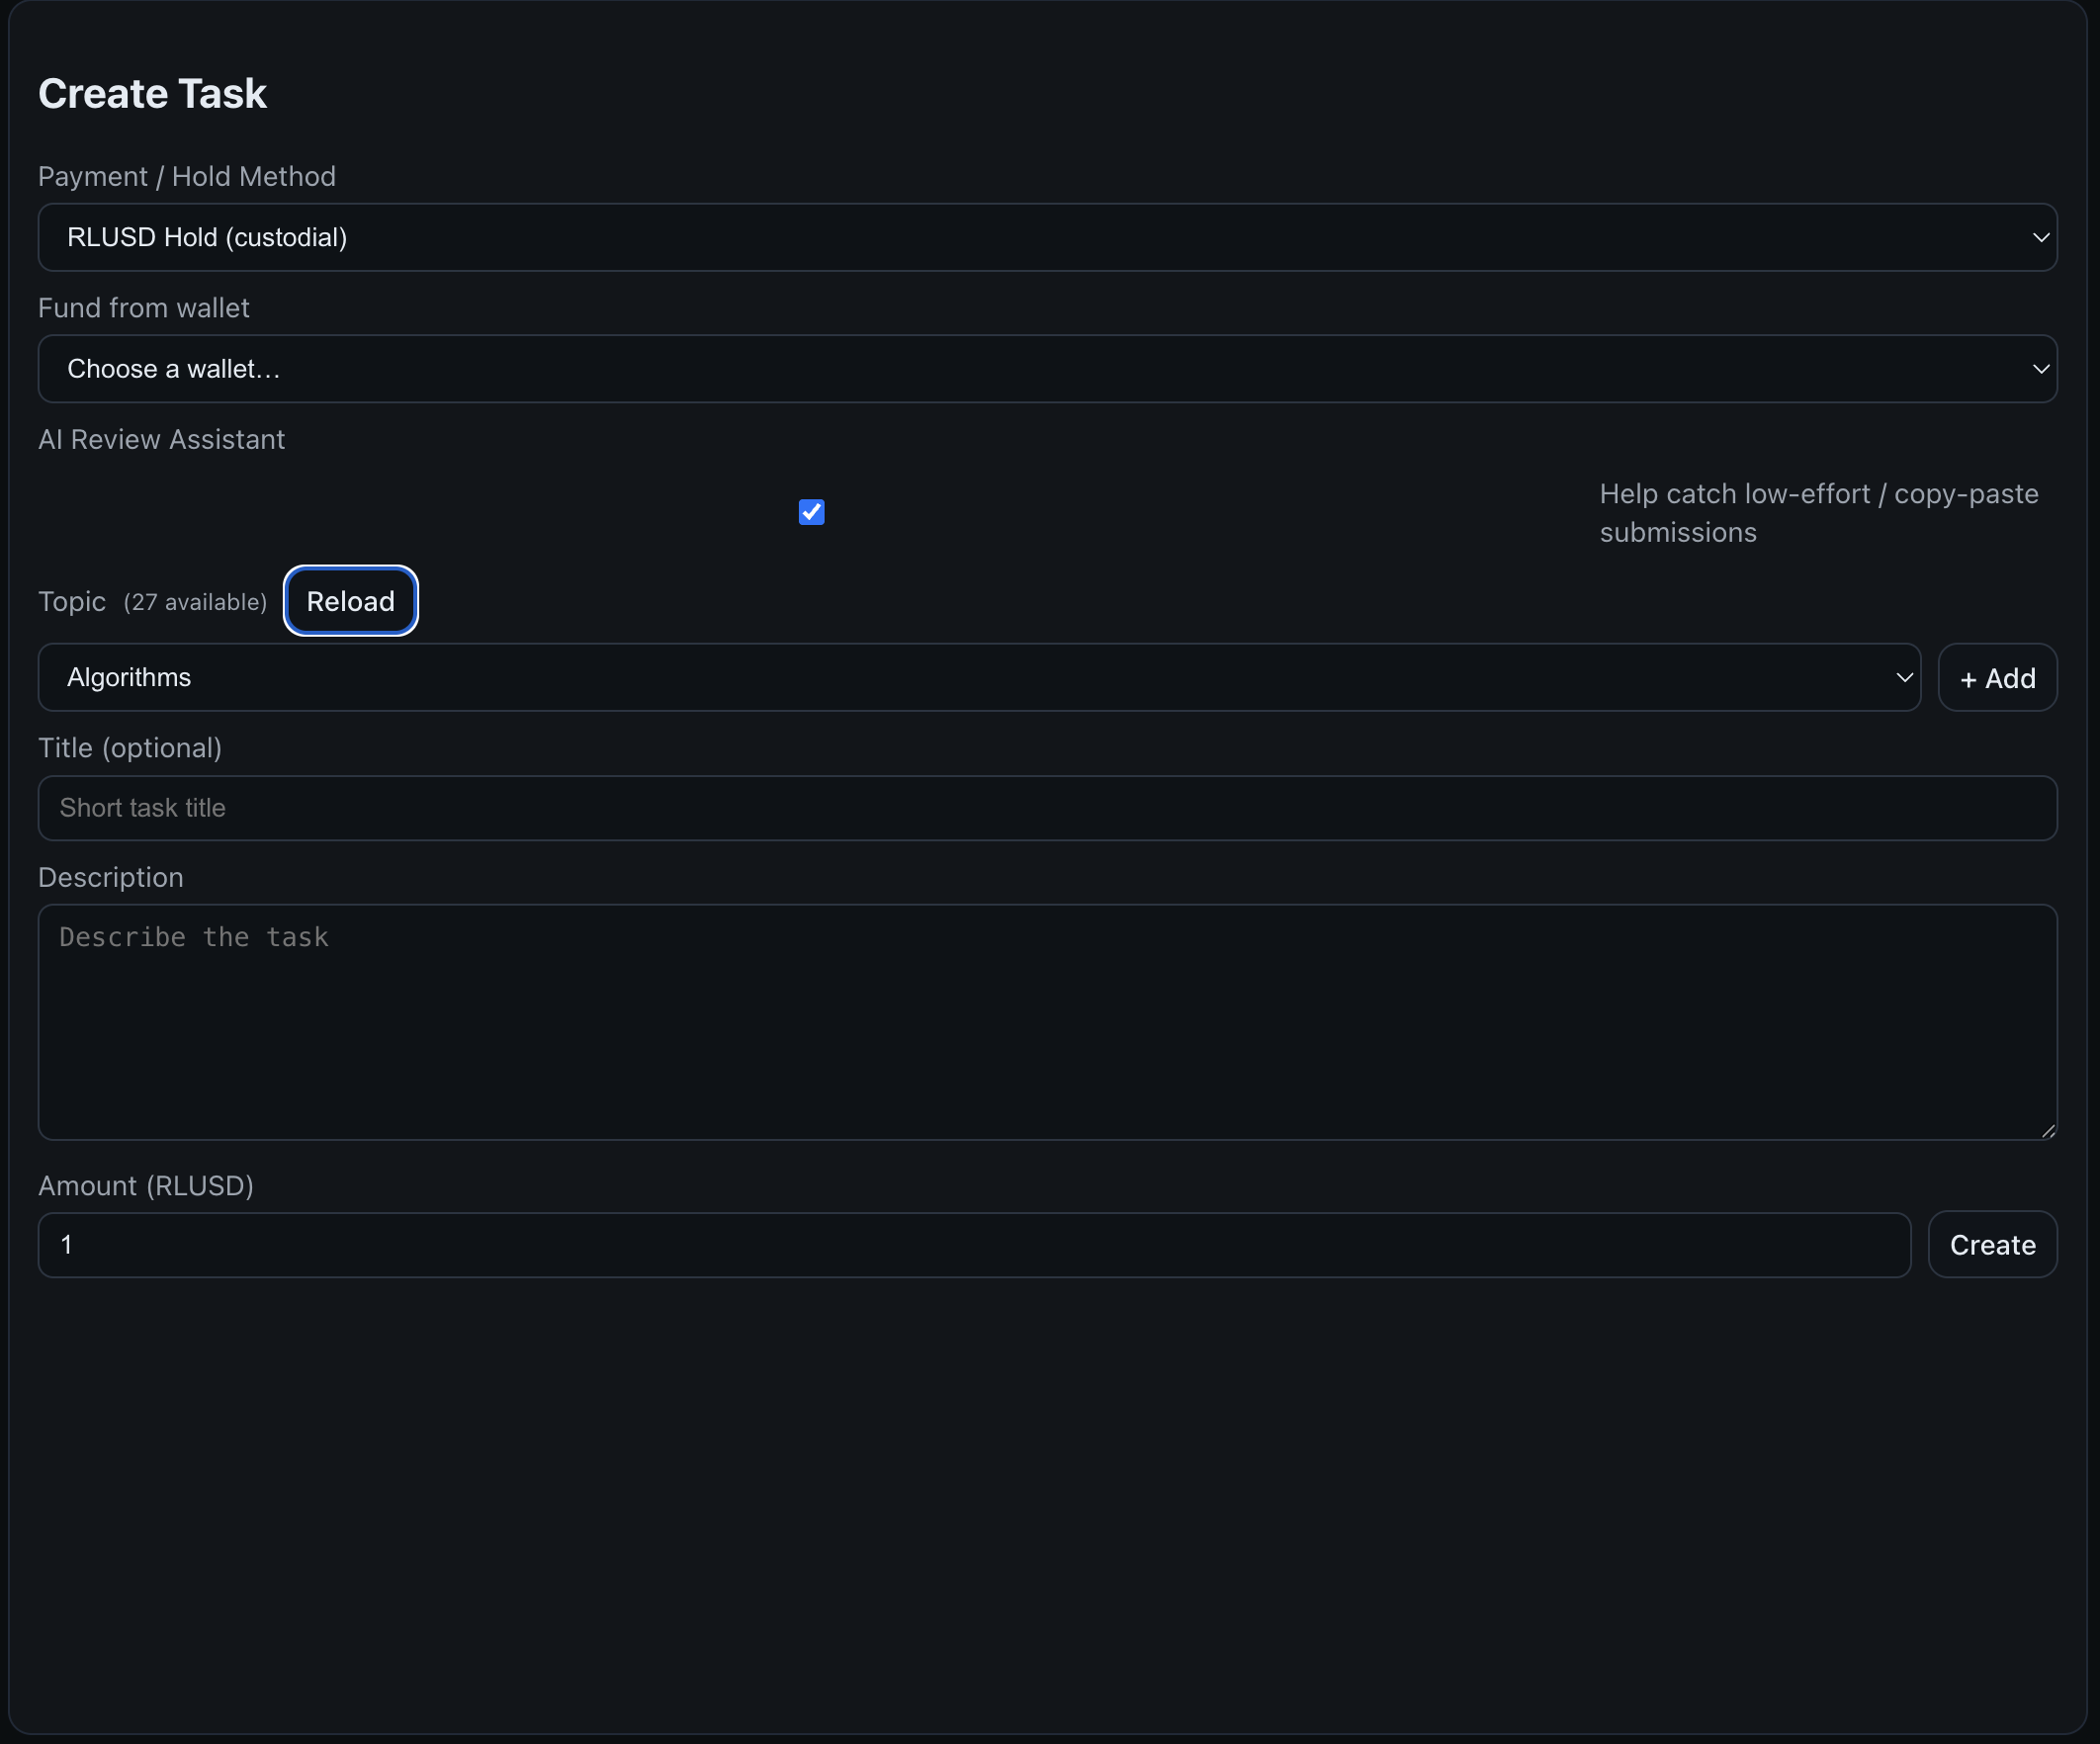Click the plus Add topic button

pyautogui.click(x=1997, y=678)
